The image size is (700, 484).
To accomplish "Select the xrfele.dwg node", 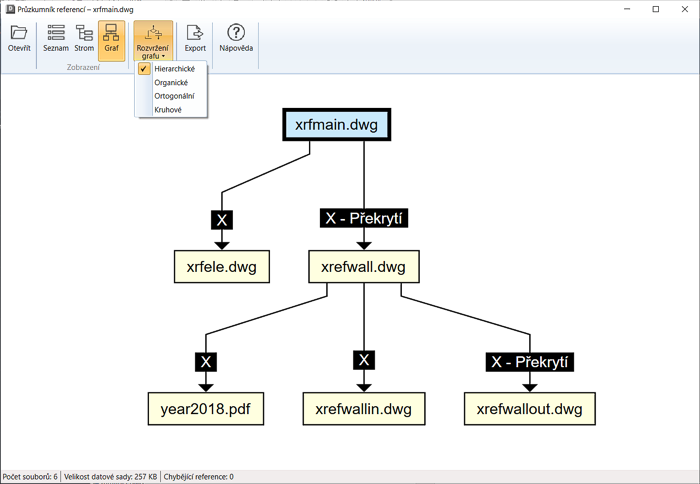I will coord(221,267).
